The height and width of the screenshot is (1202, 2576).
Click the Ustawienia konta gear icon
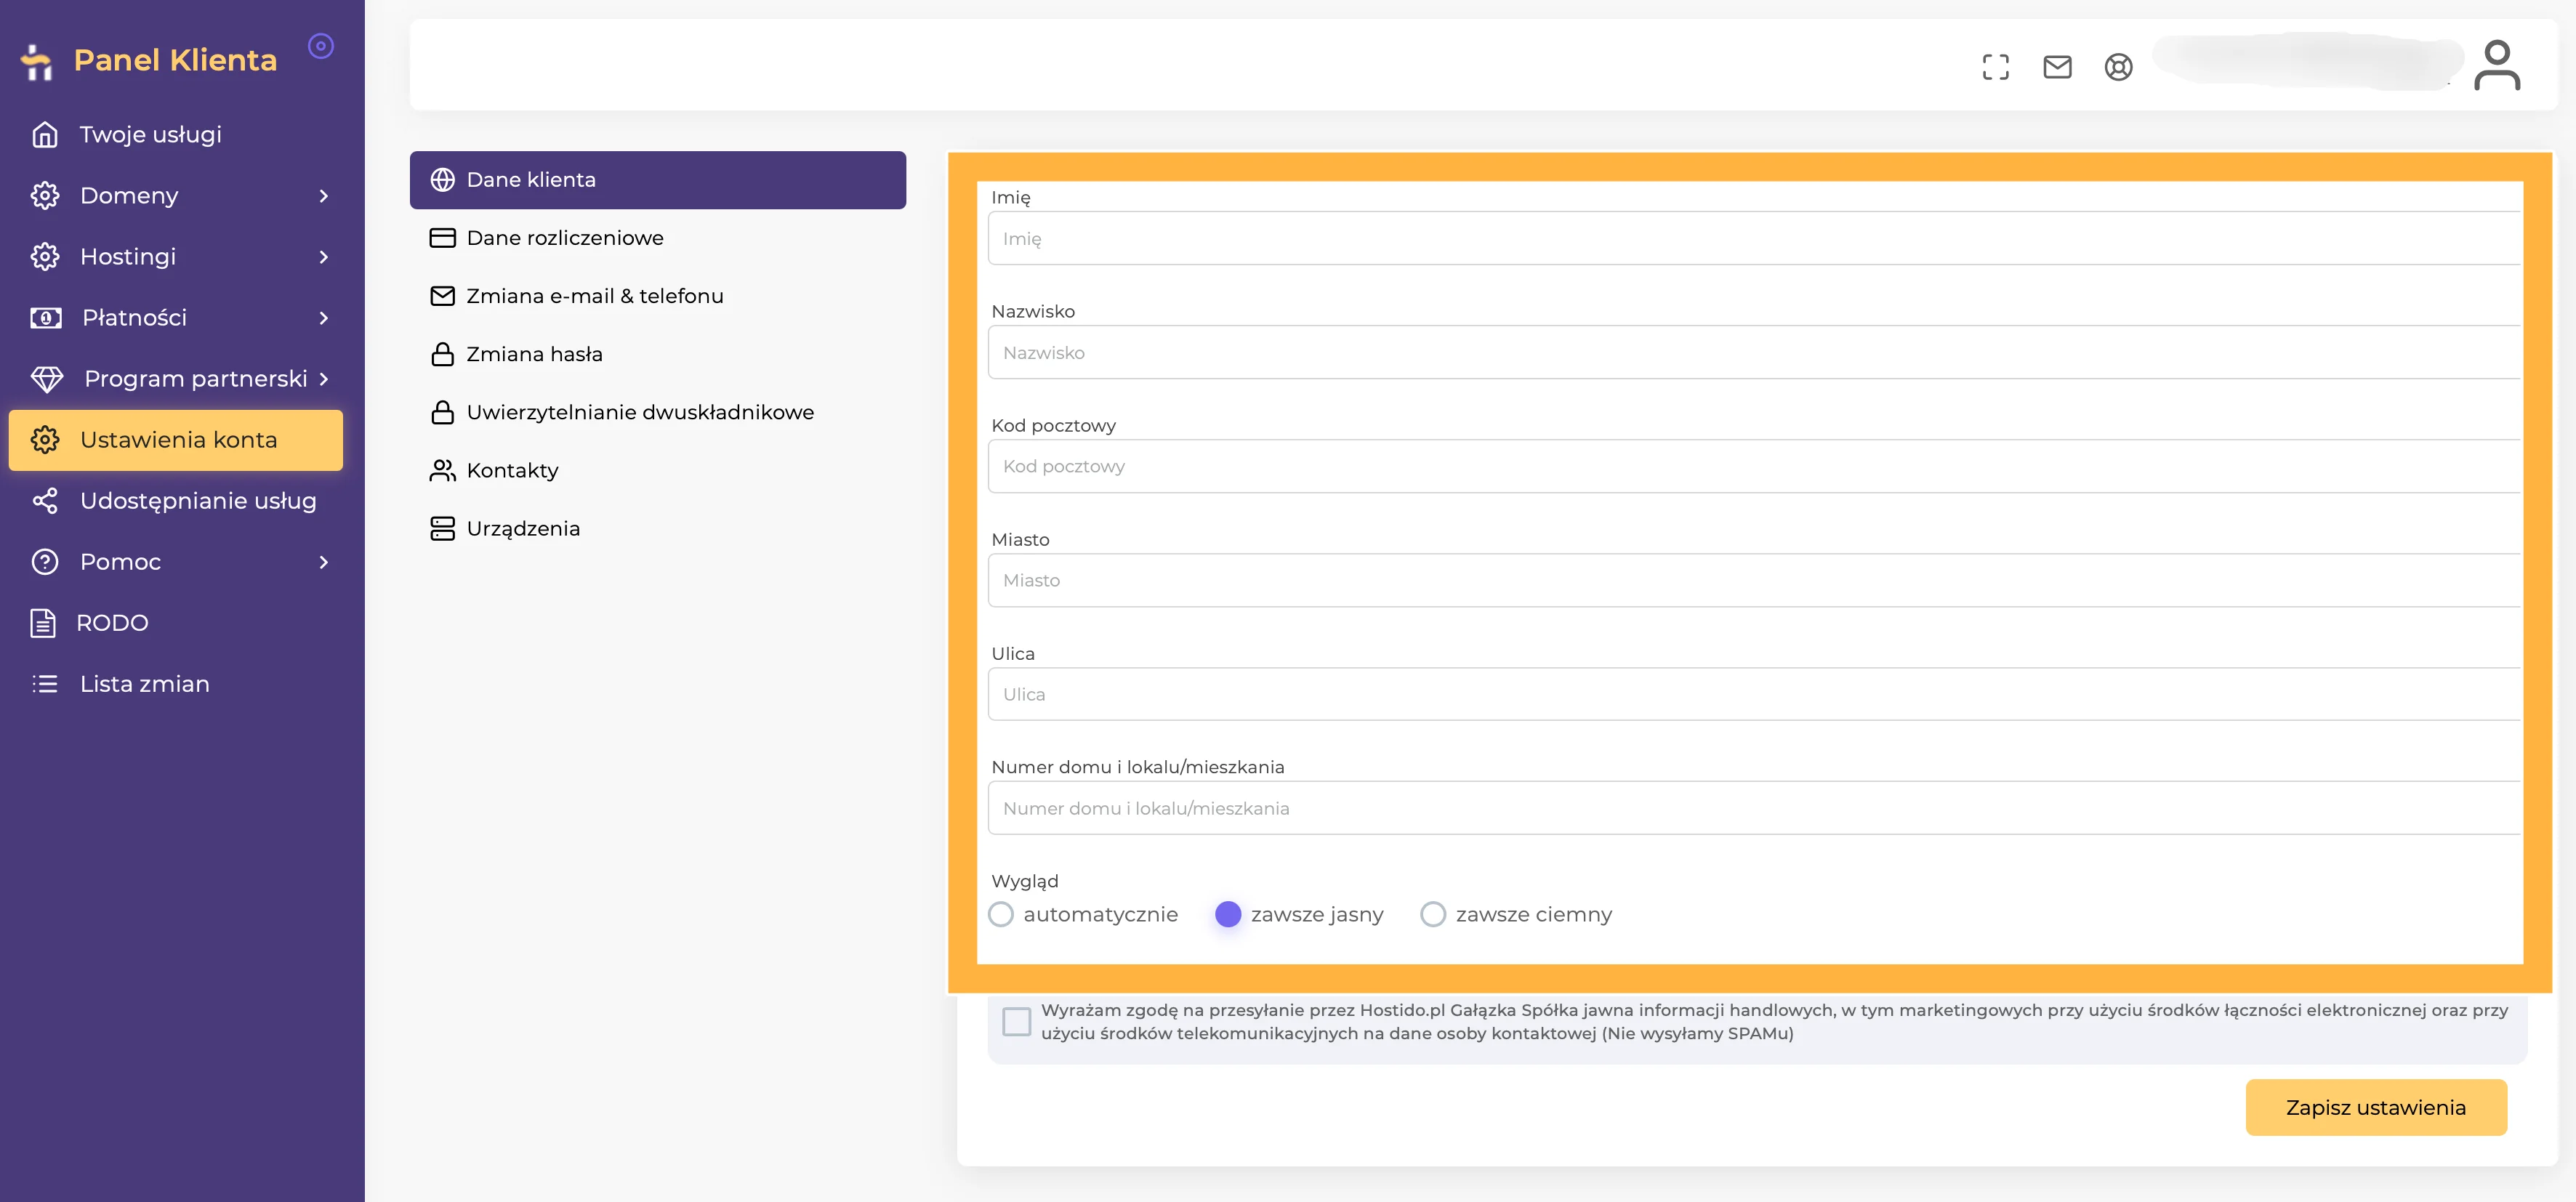click(45, 440)
